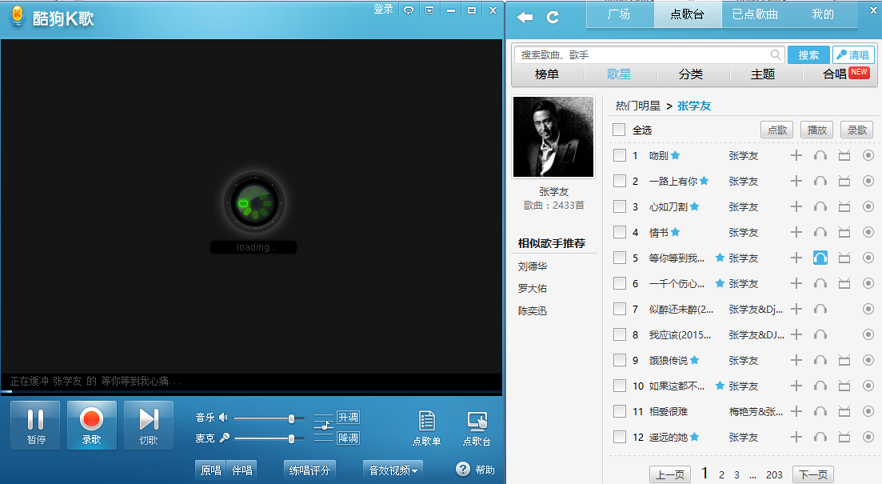Add 一千个伤心... with plus icon

tap(796, 284)
